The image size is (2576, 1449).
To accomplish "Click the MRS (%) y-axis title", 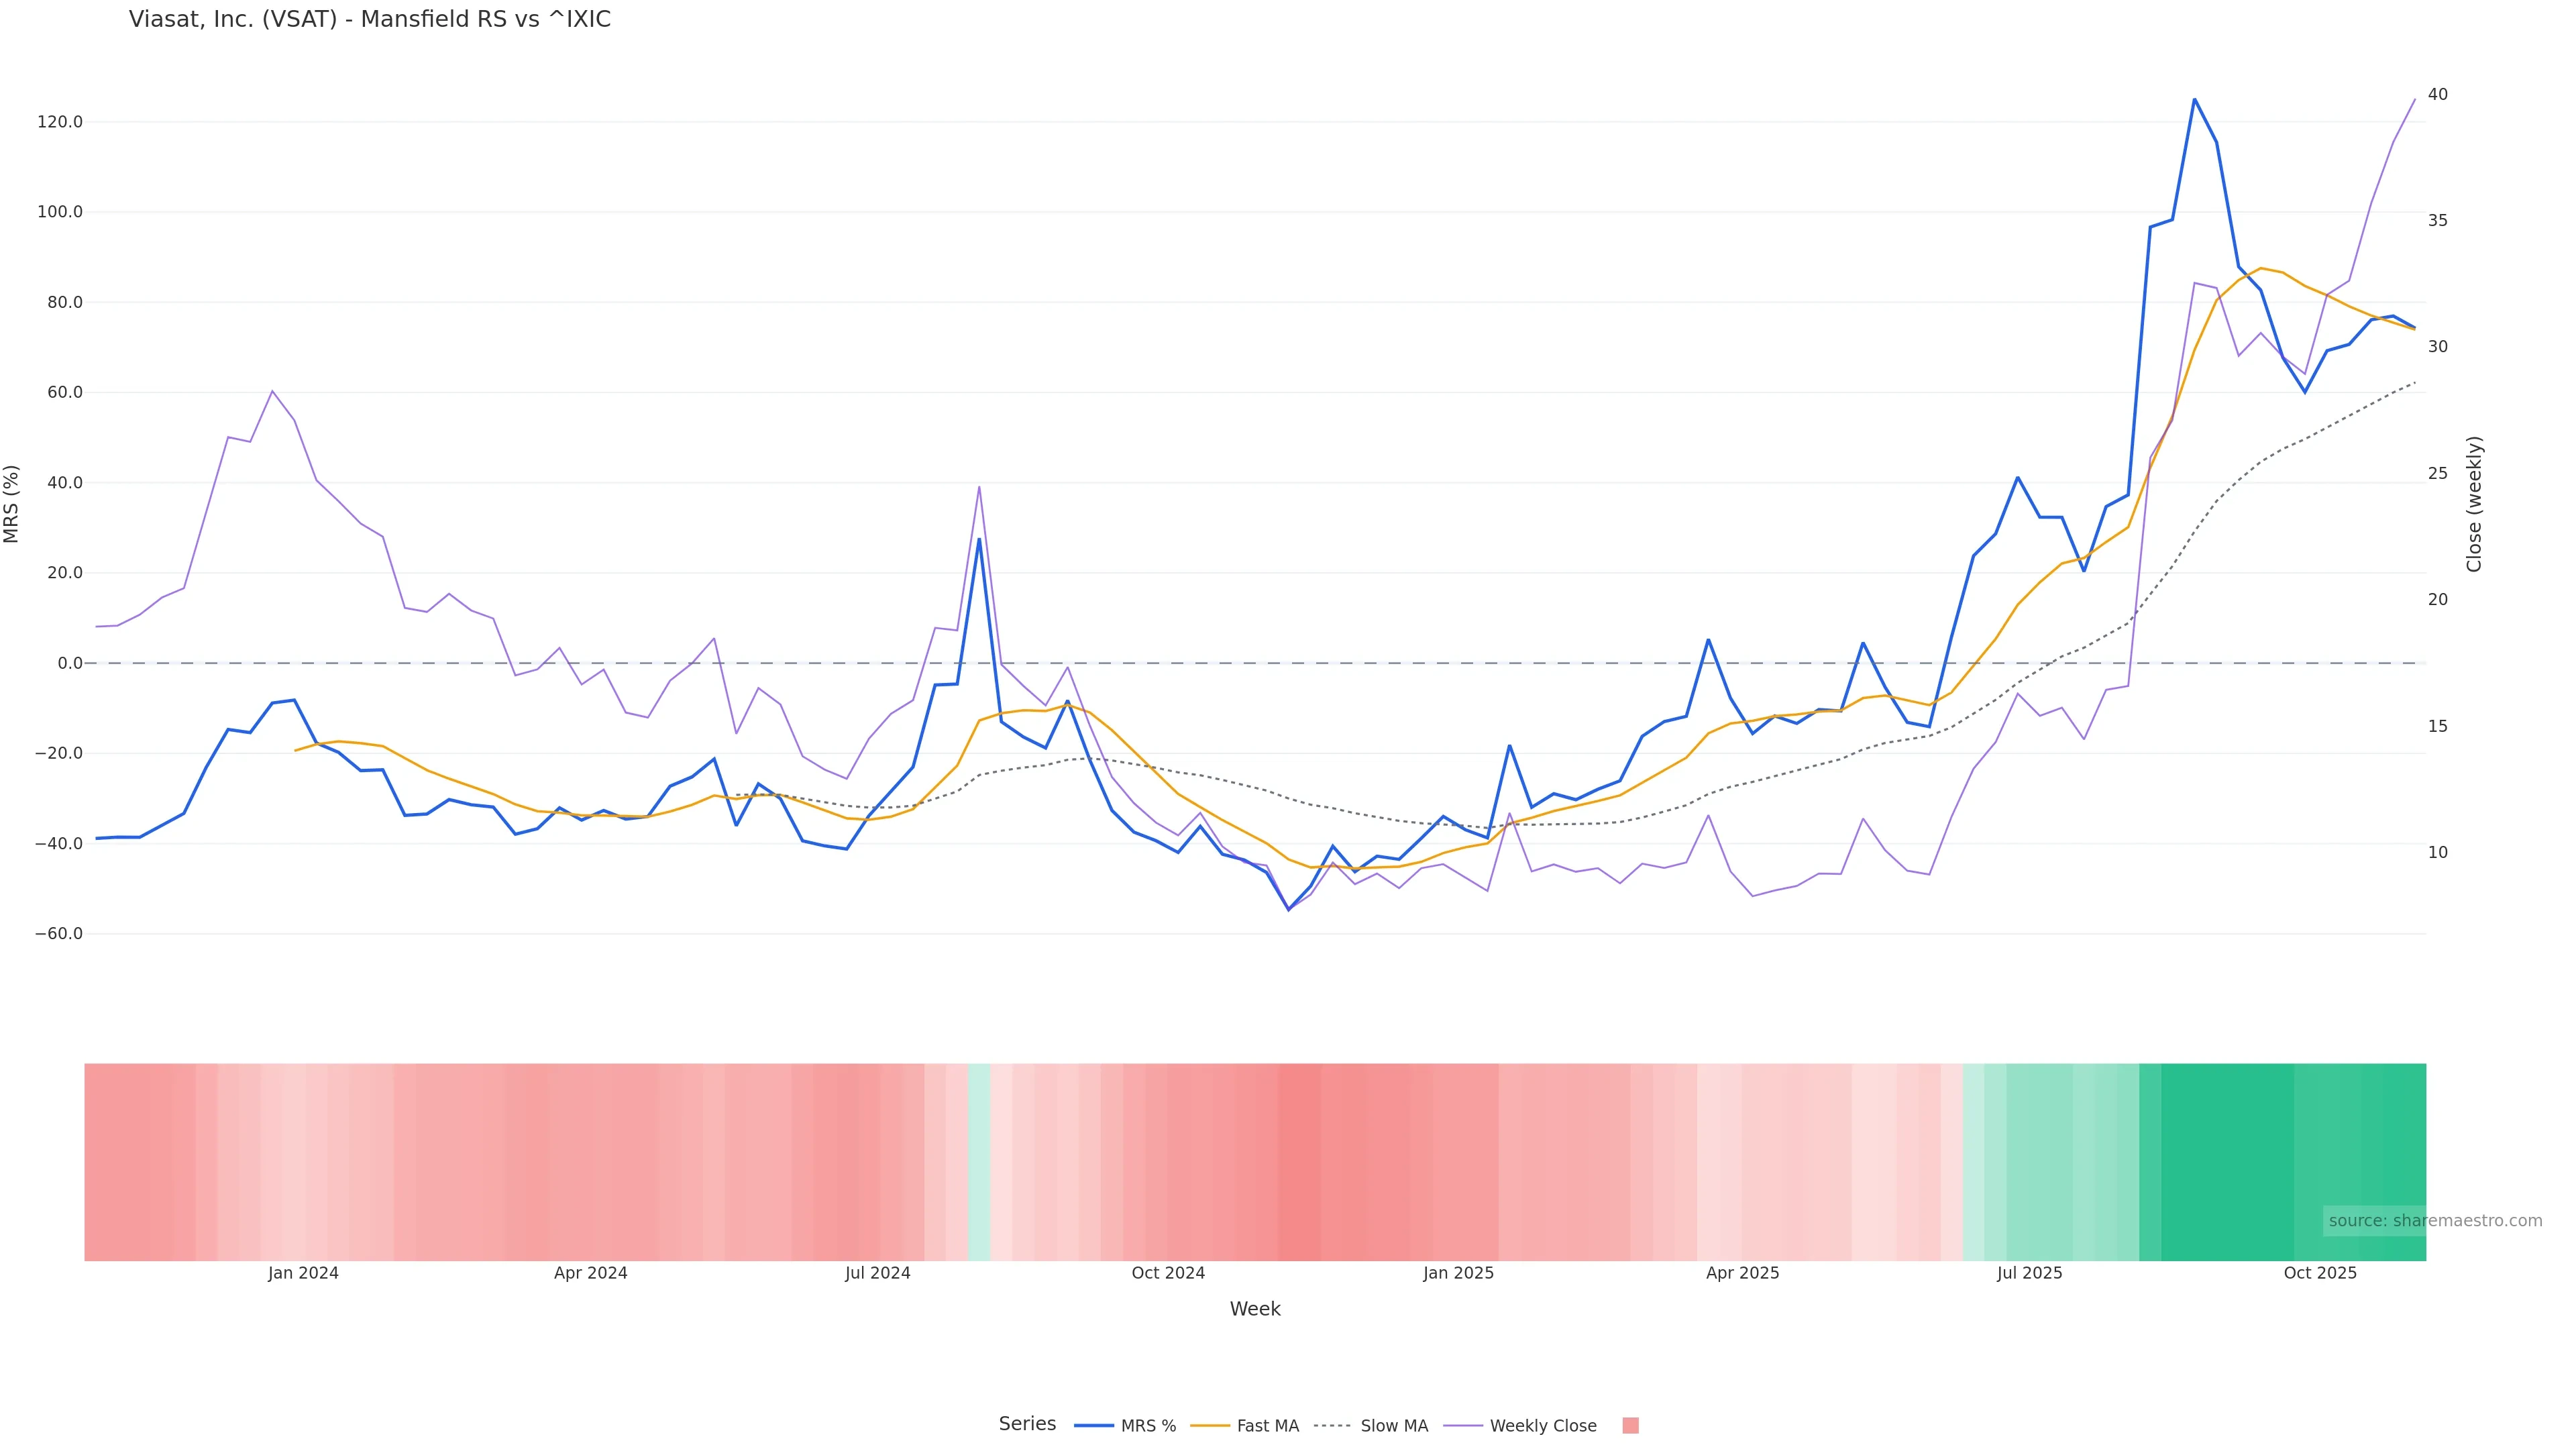I will 12,504.
